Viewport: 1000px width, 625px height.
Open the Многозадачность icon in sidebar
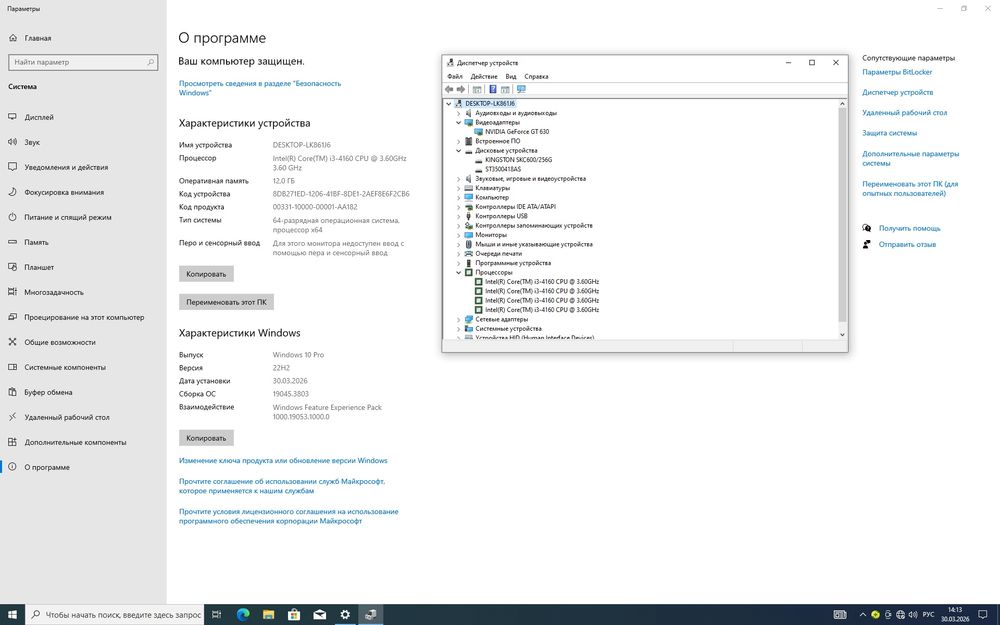pos(12,291)
